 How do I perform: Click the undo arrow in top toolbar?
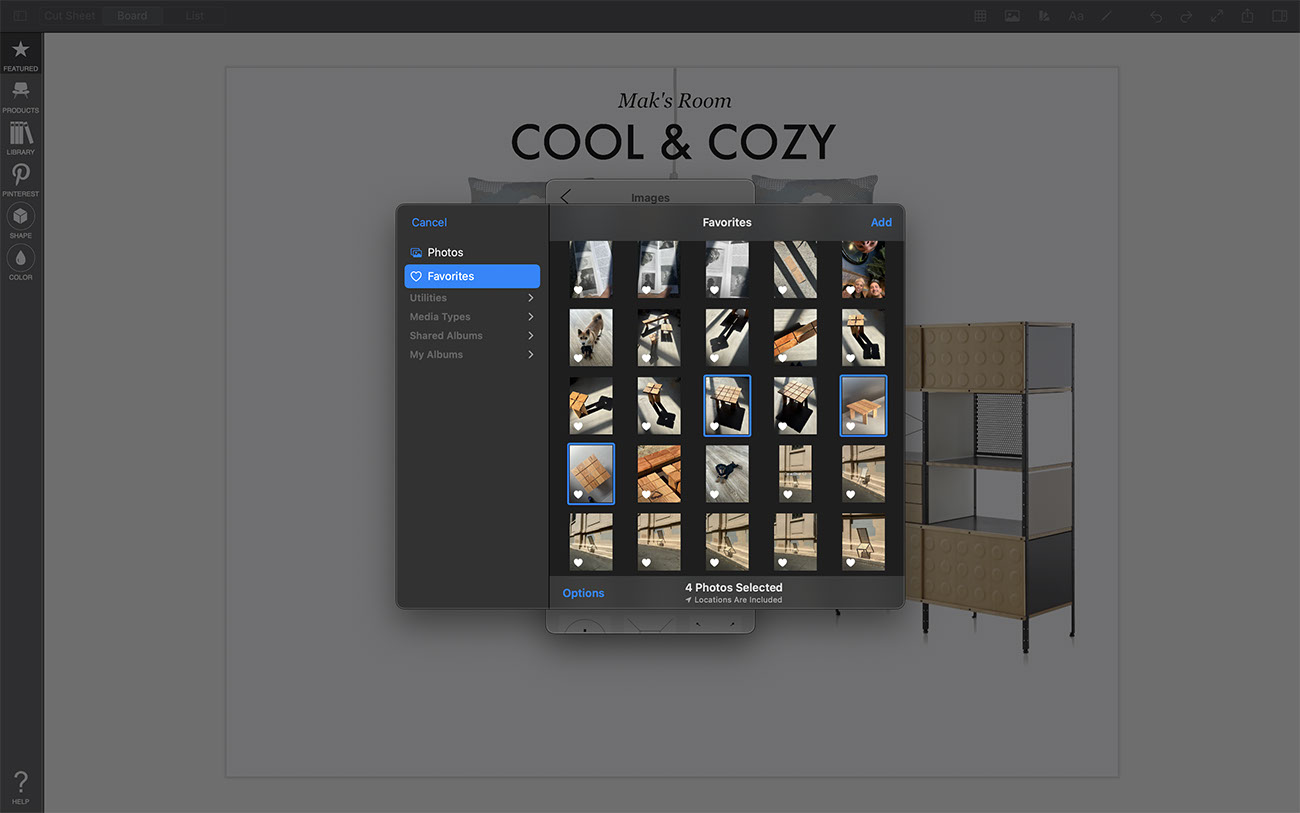[1156, 16]
